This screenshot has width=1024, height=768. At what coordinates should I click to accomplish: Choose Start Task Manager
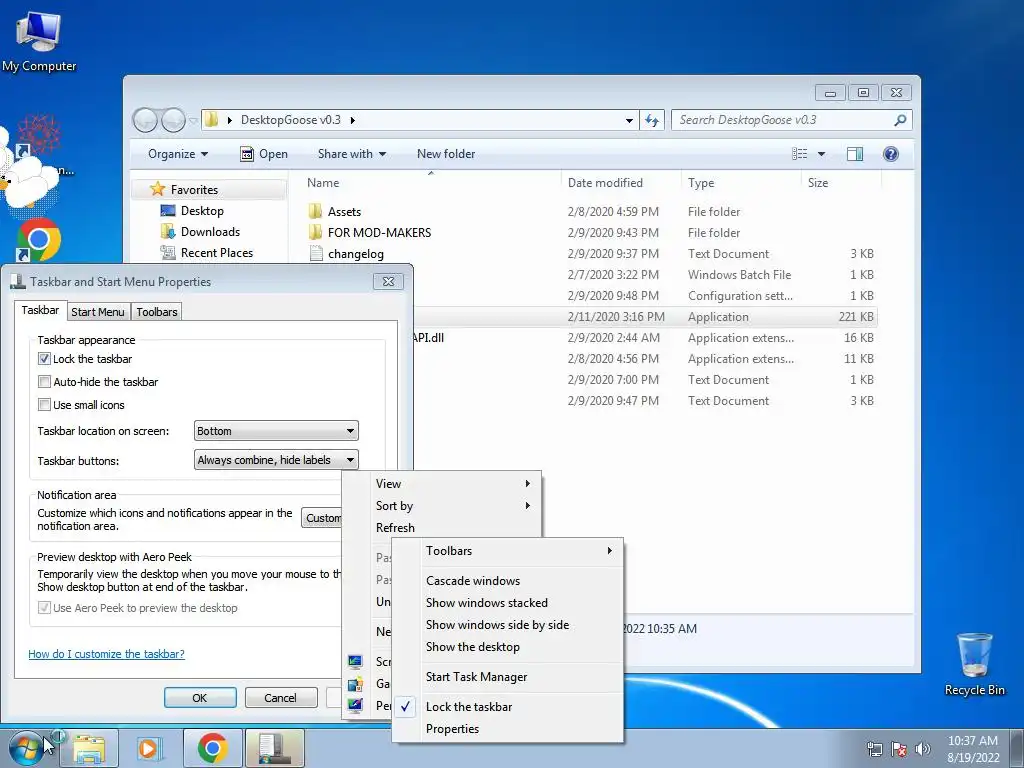click(x=476, y=677)
